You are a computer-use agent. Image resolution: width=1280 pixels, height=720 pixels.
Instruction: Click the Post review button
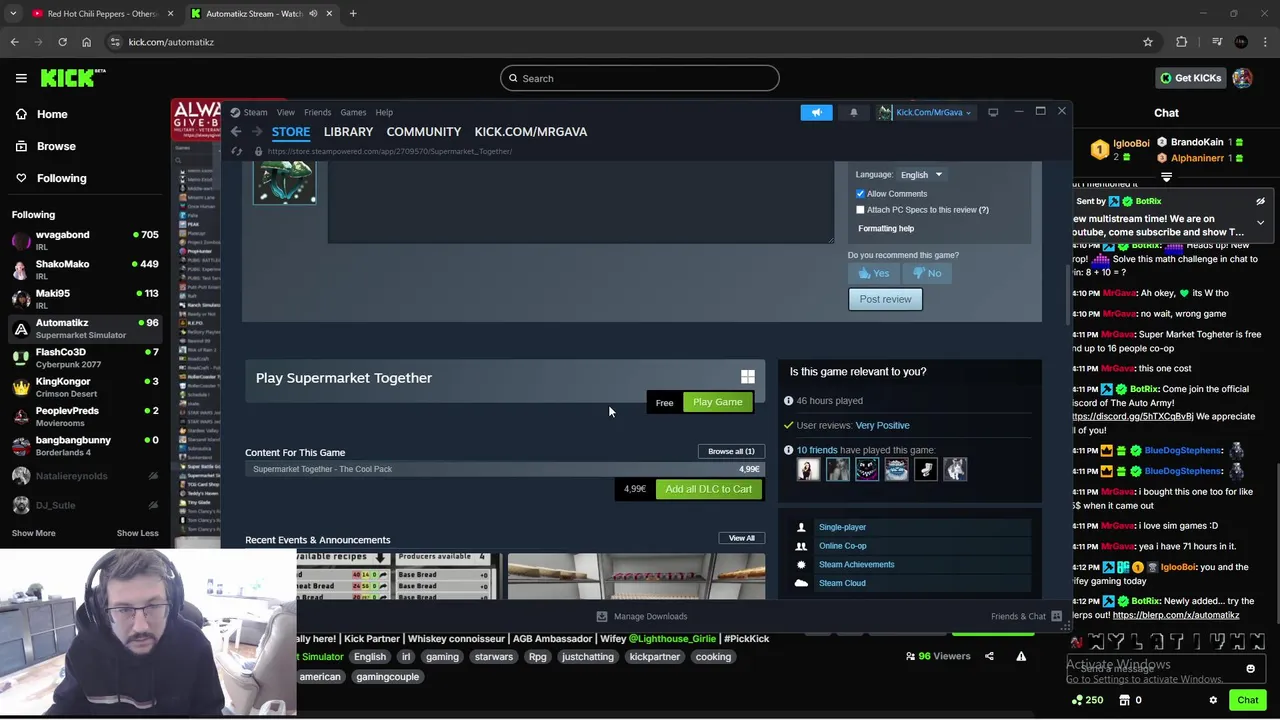click(x=885, y=299)
